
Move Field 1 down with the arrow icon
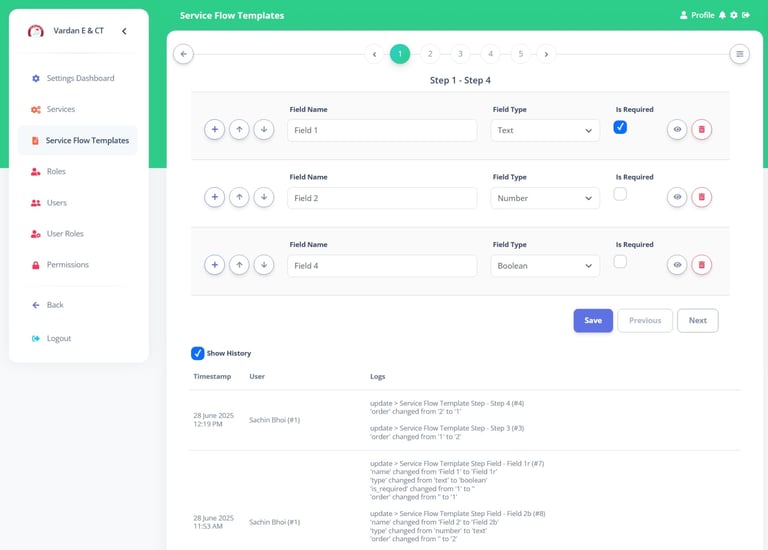tap(263, 130)
